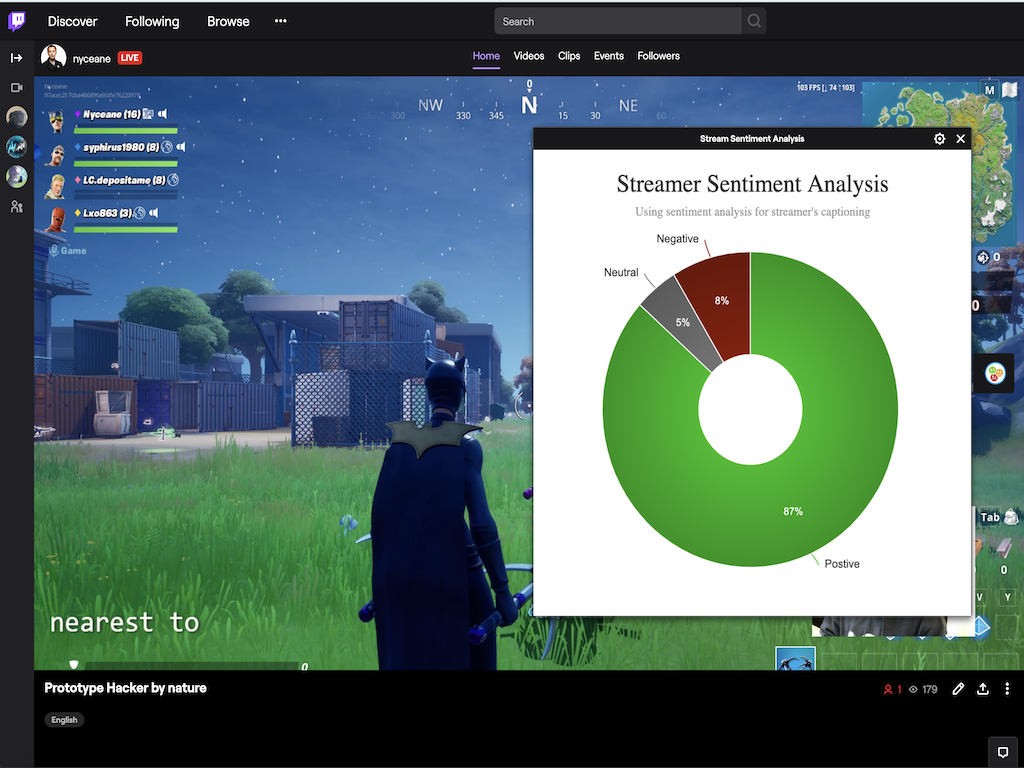Select the Home channel tab
The image size is (1024, 768).
tap(486, 56)
